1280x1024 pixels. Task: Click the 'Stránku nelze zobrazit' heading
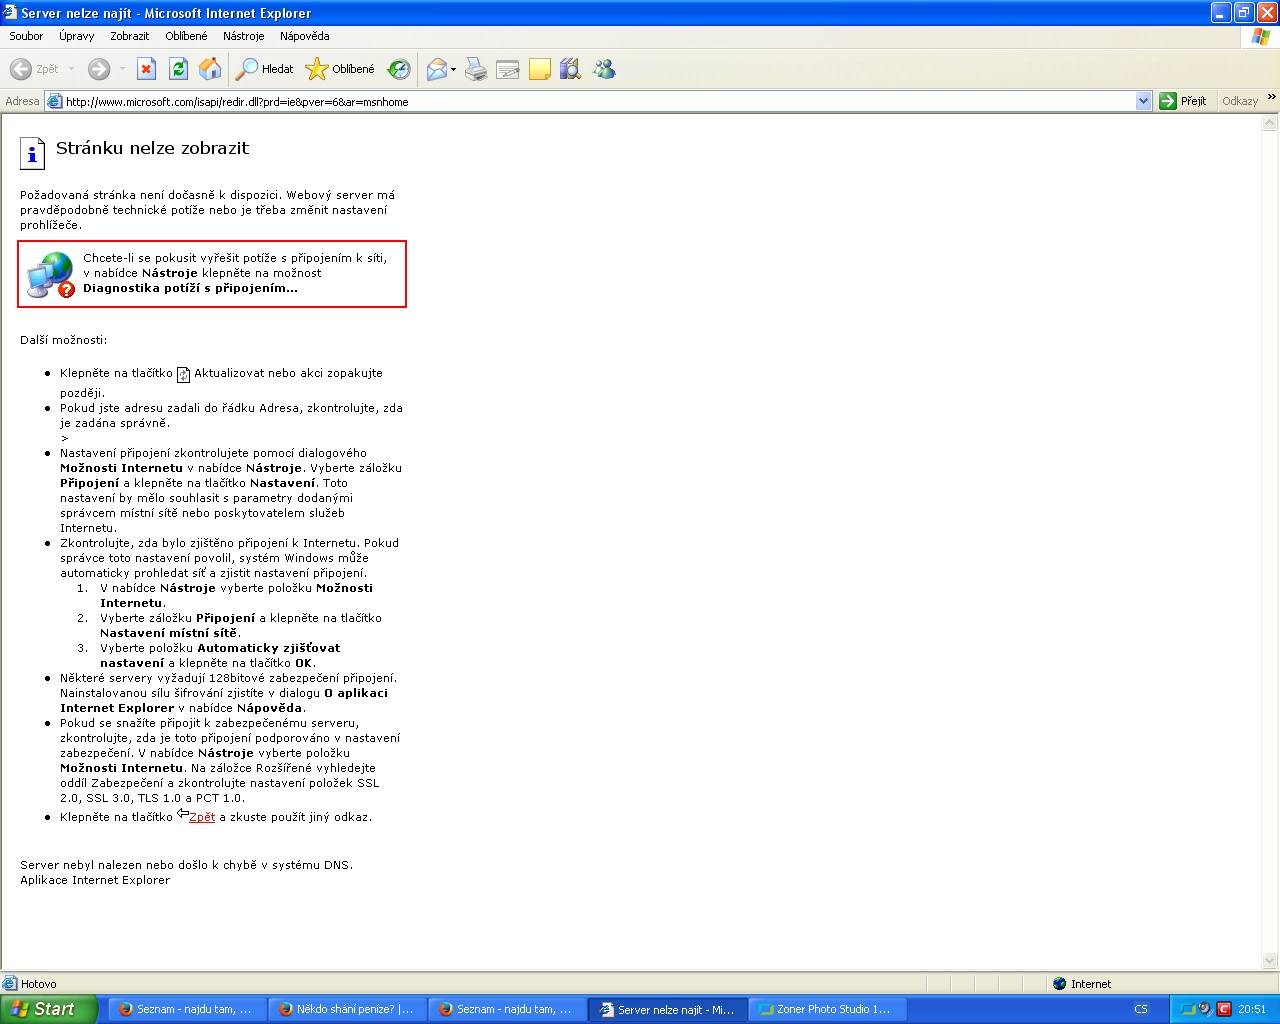(152, 148)
